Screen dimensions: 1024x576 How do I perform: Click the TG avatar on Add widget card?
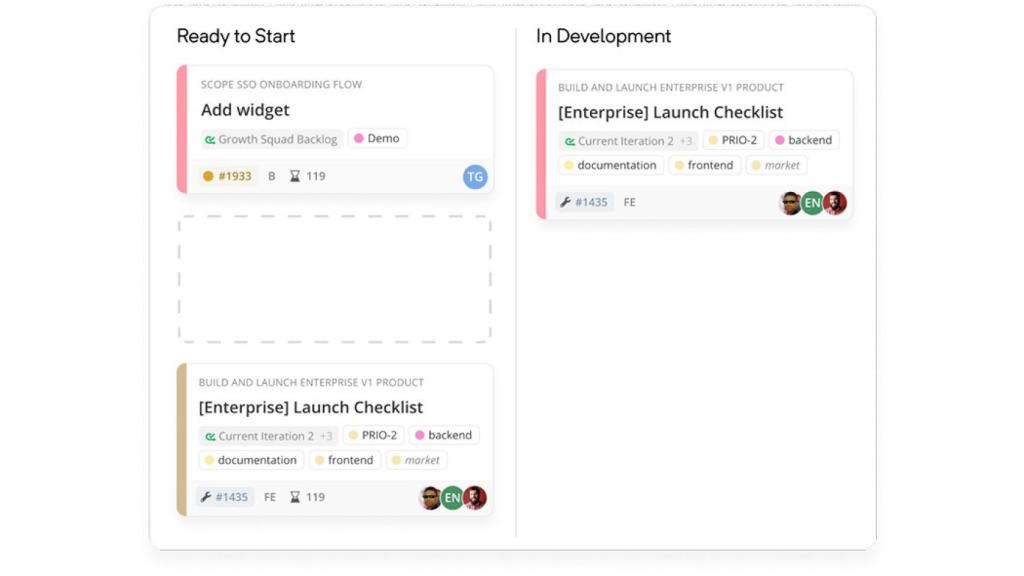475,177
